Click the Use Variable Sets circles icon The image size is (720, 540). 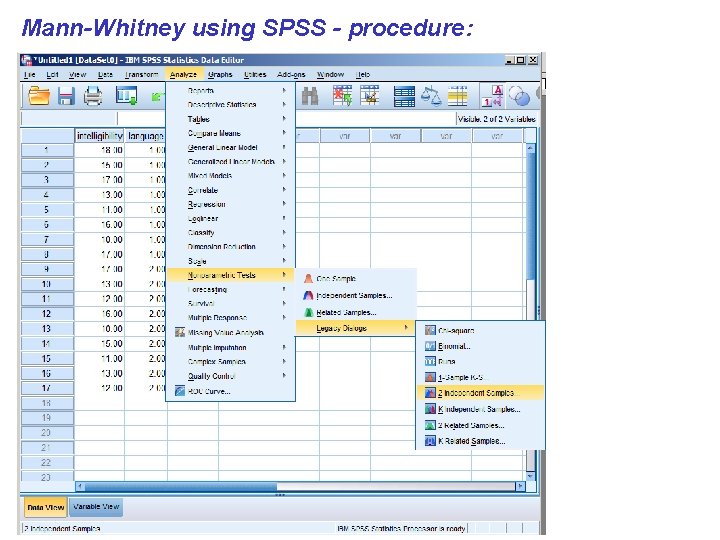coord(519,96)
